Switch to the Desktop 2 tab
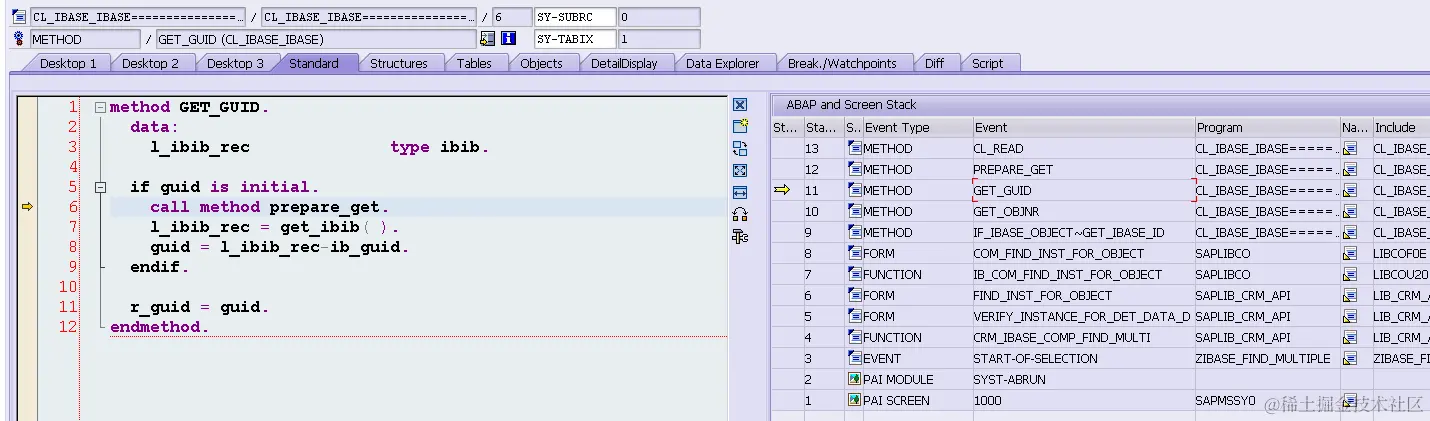The height and width of the screenshot is (421, 1430). pos(151,63)
